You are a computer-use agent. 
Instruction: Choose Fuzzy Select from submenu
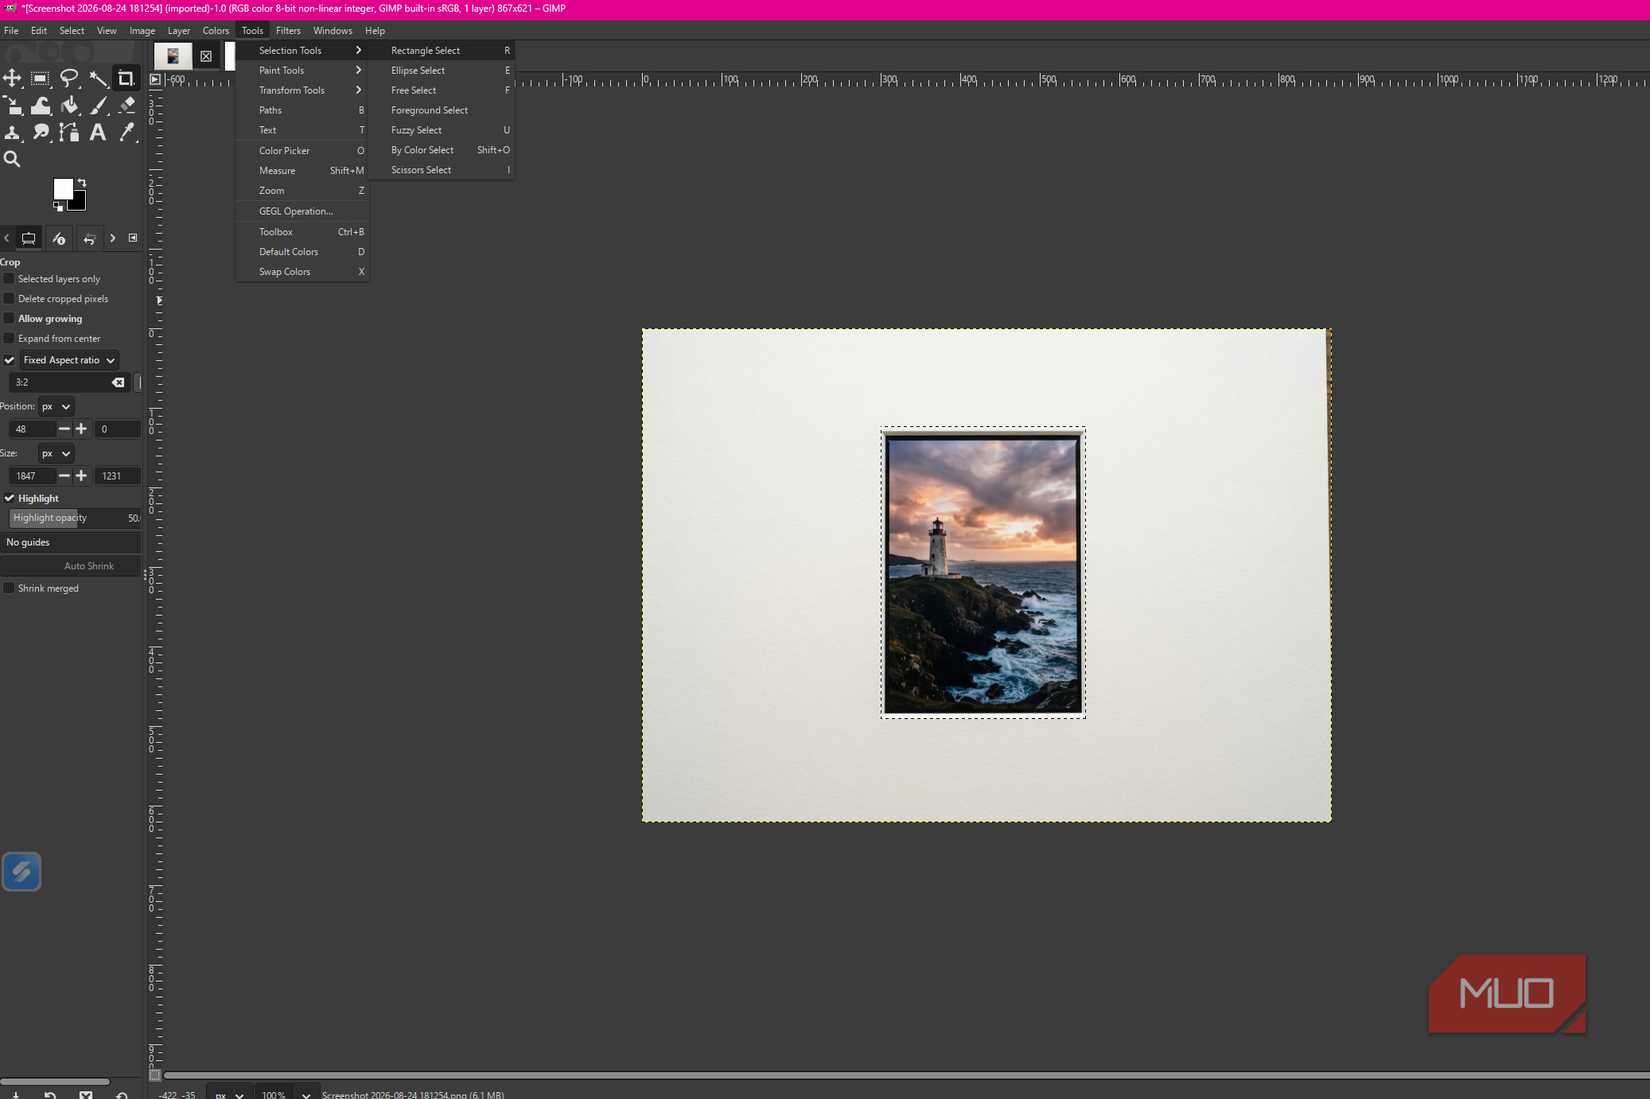[x=441, y=130]
